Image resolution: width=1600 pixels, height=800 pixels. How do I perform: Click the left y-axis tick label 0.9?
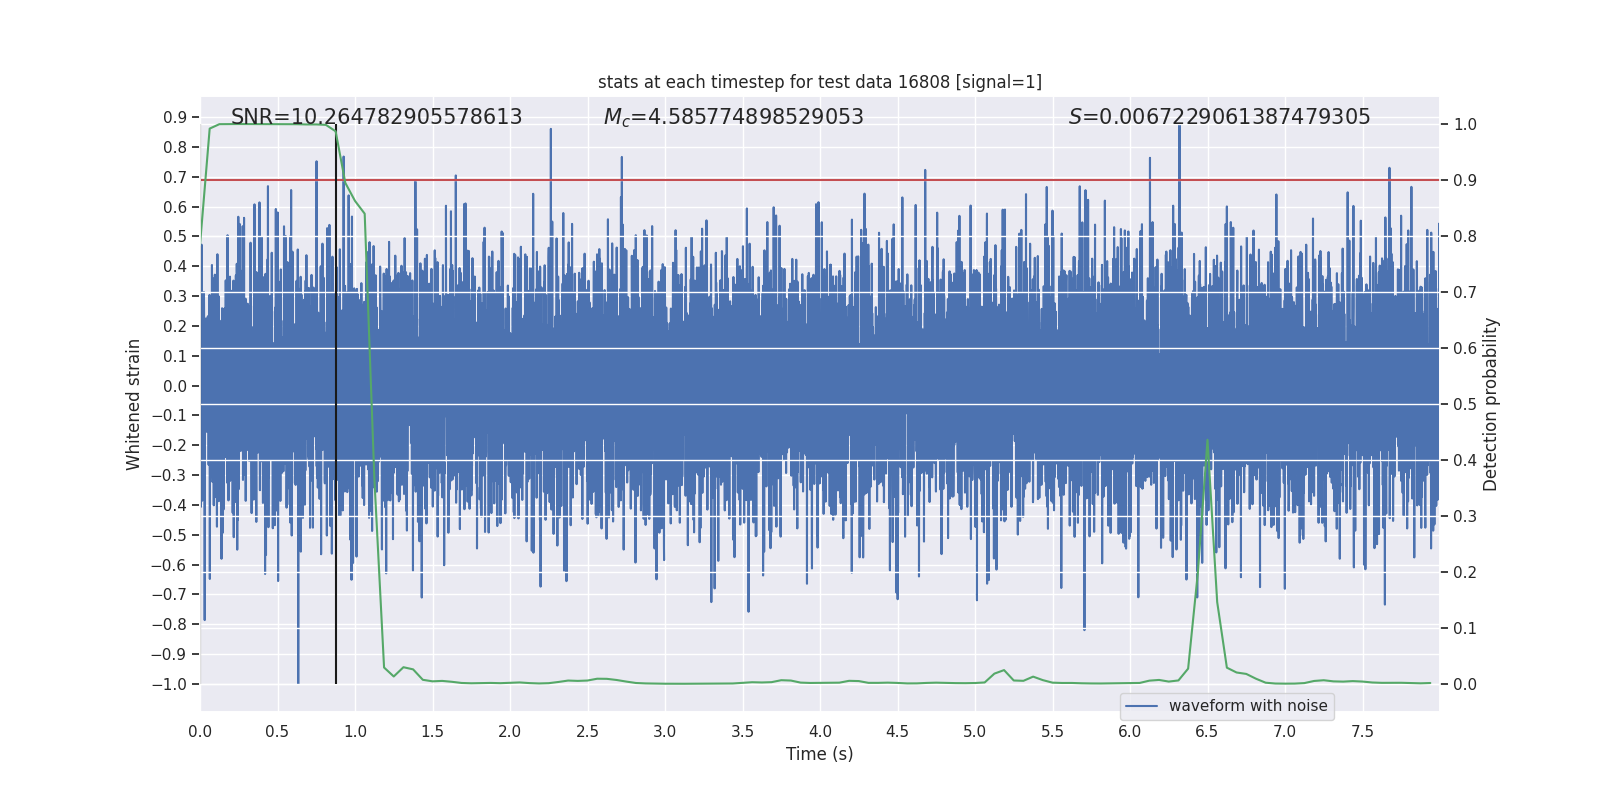pos(175,118)
